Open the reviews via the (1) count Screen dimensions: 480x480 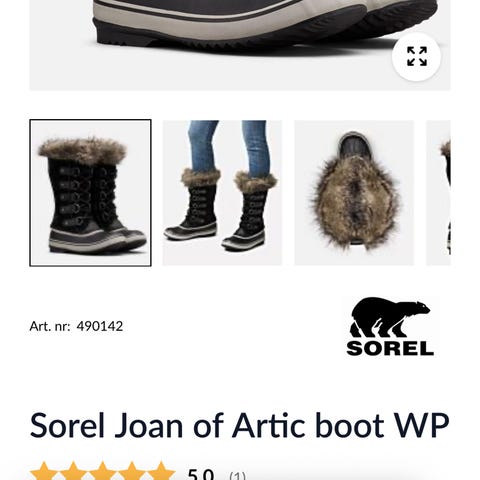237,475
